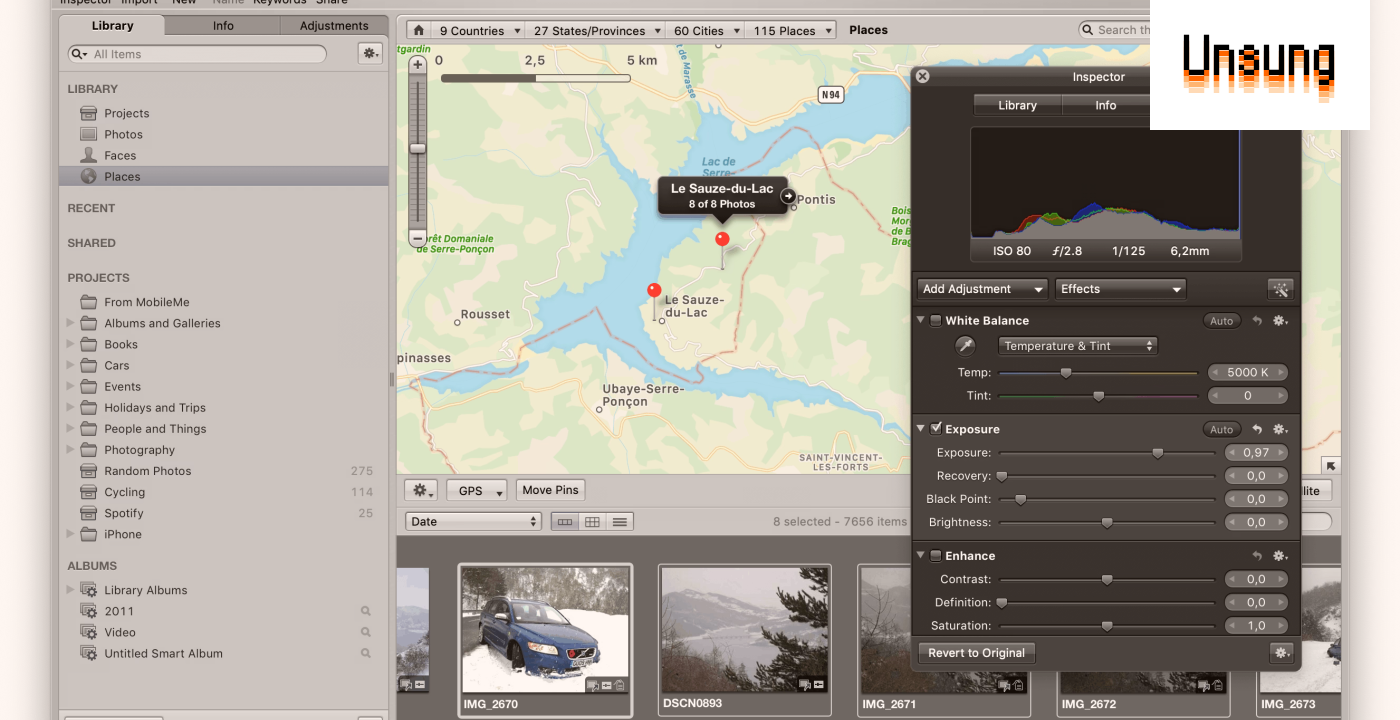Click the arrow on the Le Sauze-du-Lac label
The width and height of the screenshot is (1400, 720).
pos(788,196)
